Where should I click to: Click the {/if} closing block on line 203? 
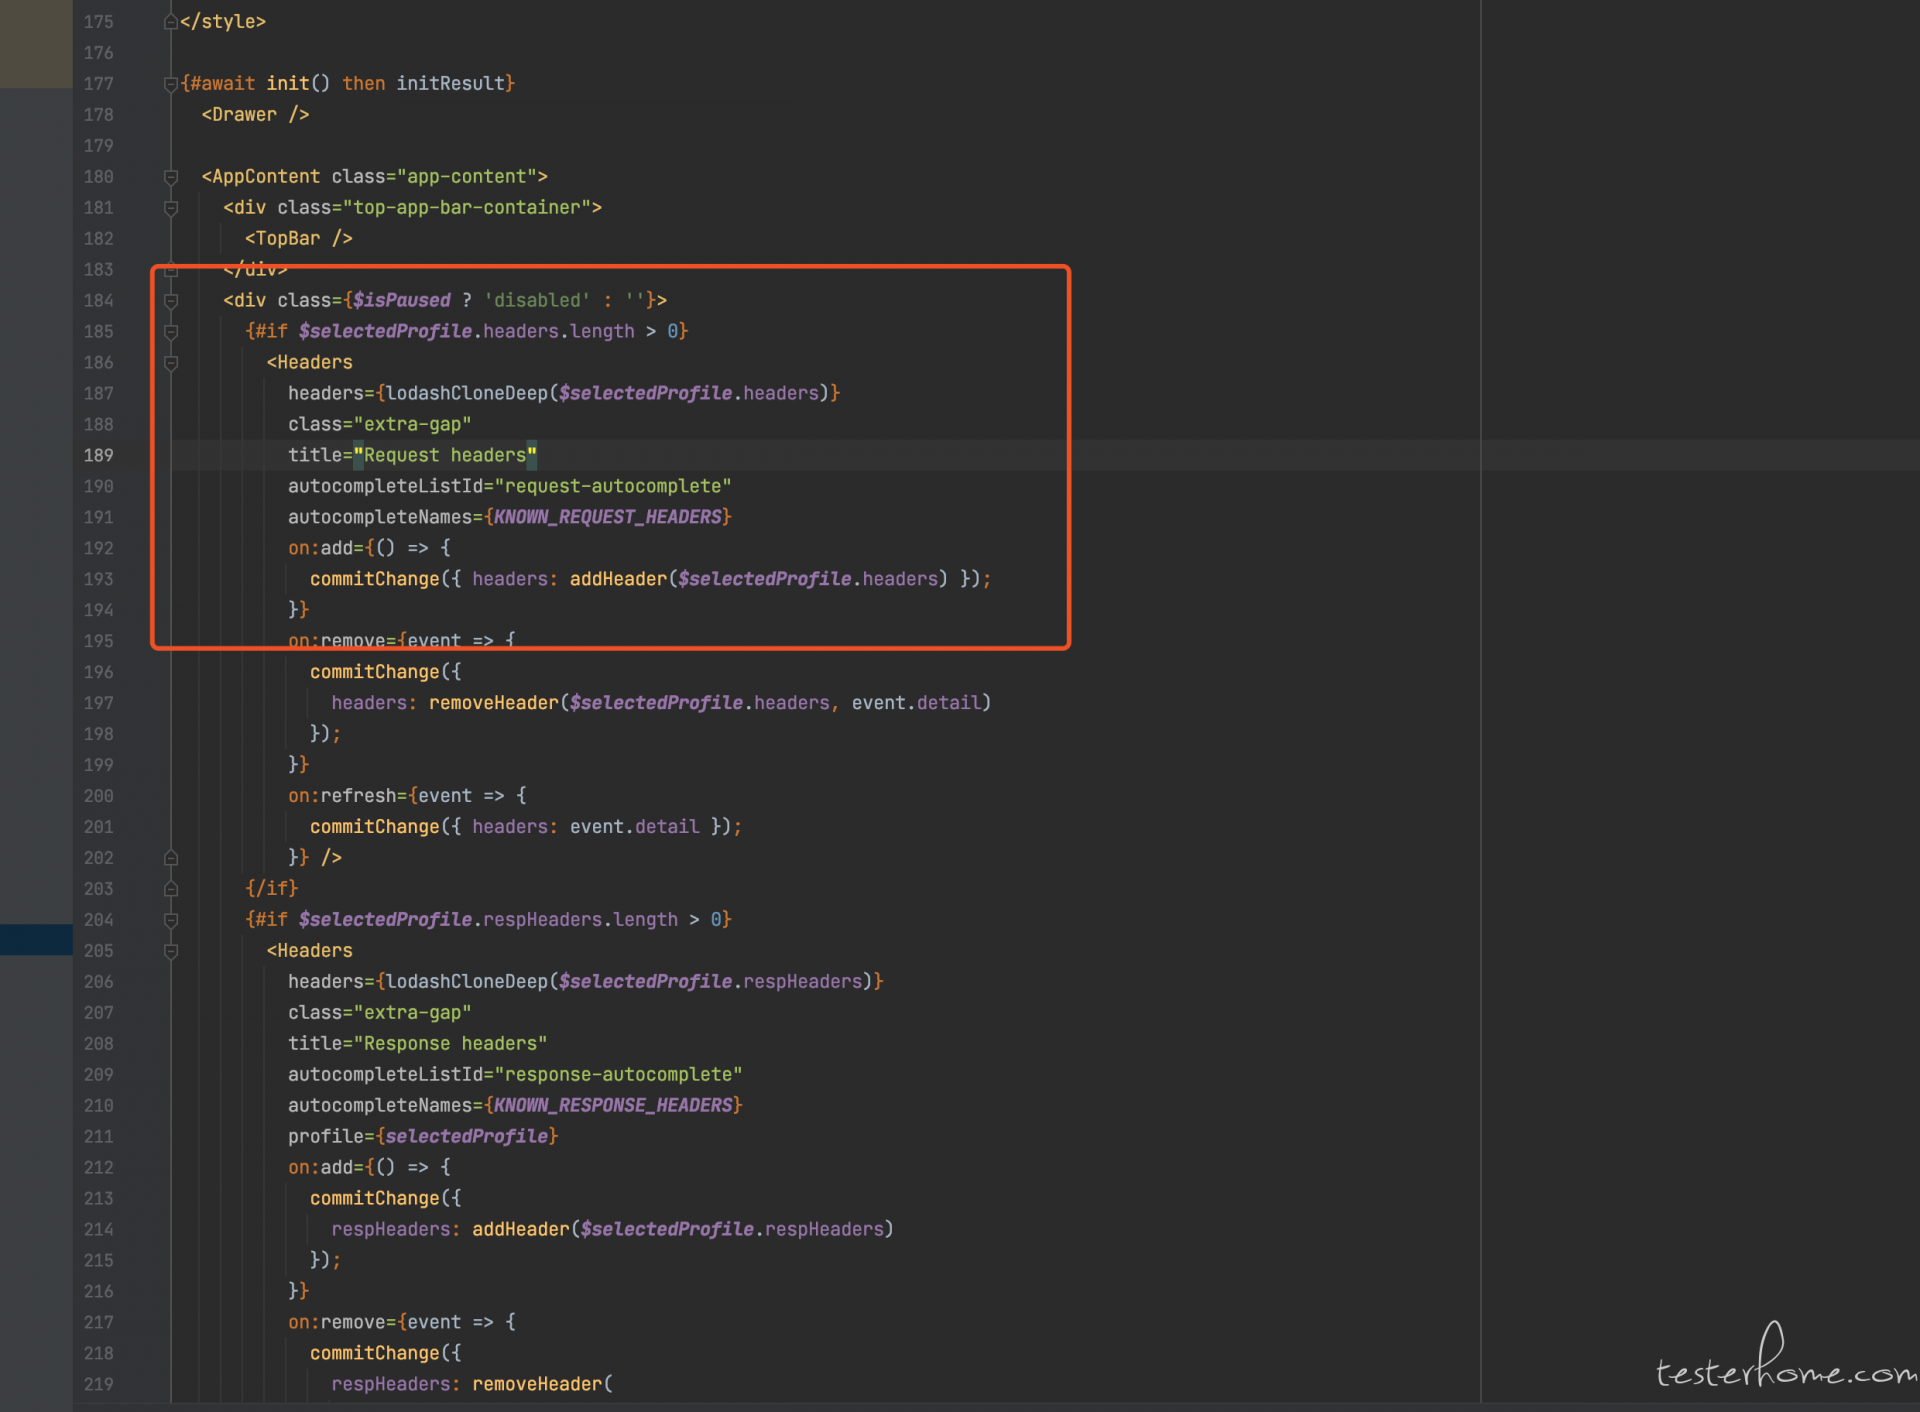point(272,889)
